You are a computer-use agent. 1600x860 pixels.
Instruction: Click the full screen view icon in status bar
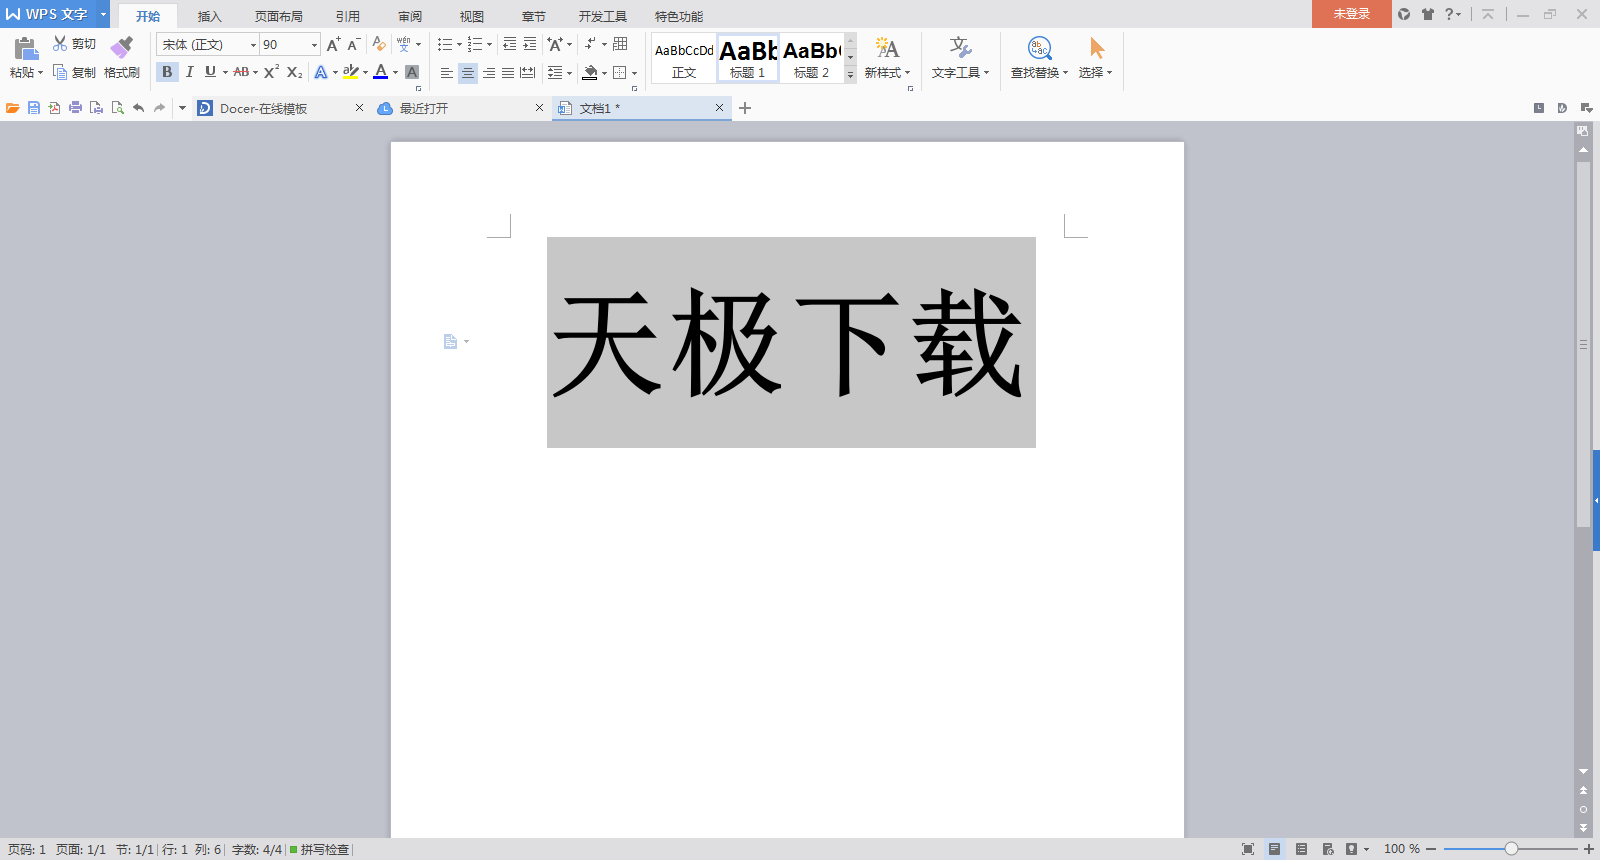tap(1247, 849)
